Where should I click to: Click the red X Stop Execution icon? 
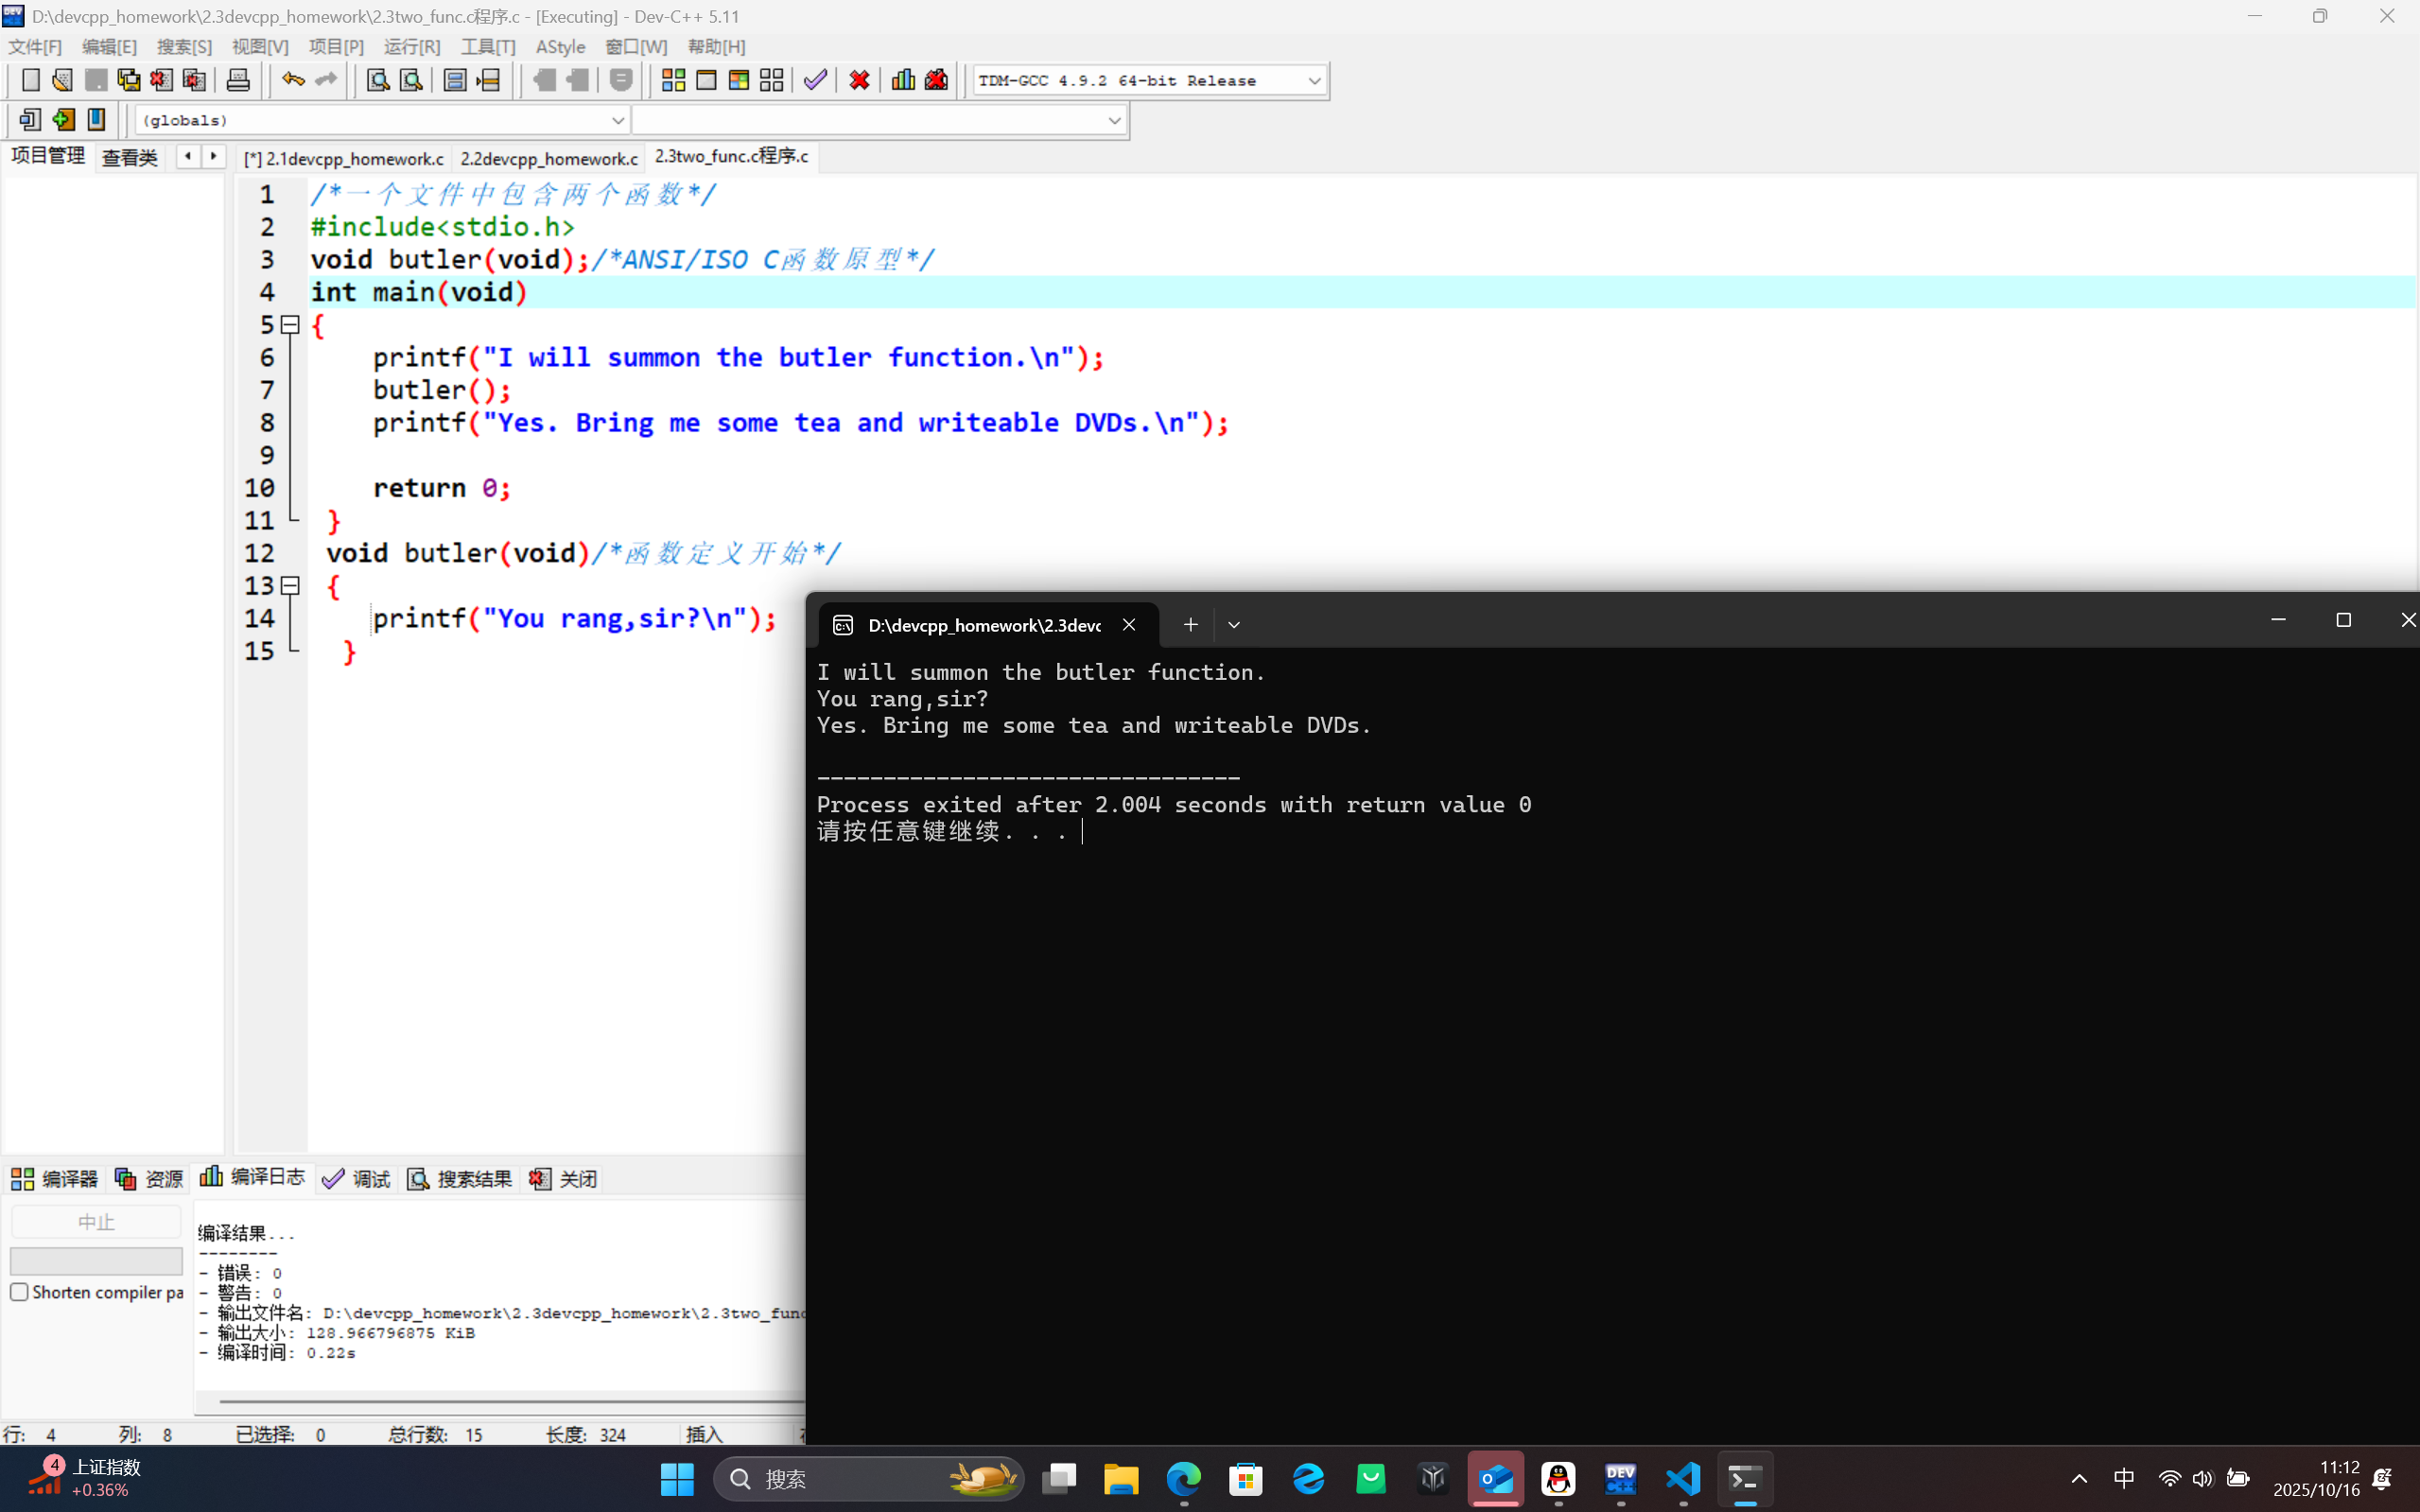[859, 80]
